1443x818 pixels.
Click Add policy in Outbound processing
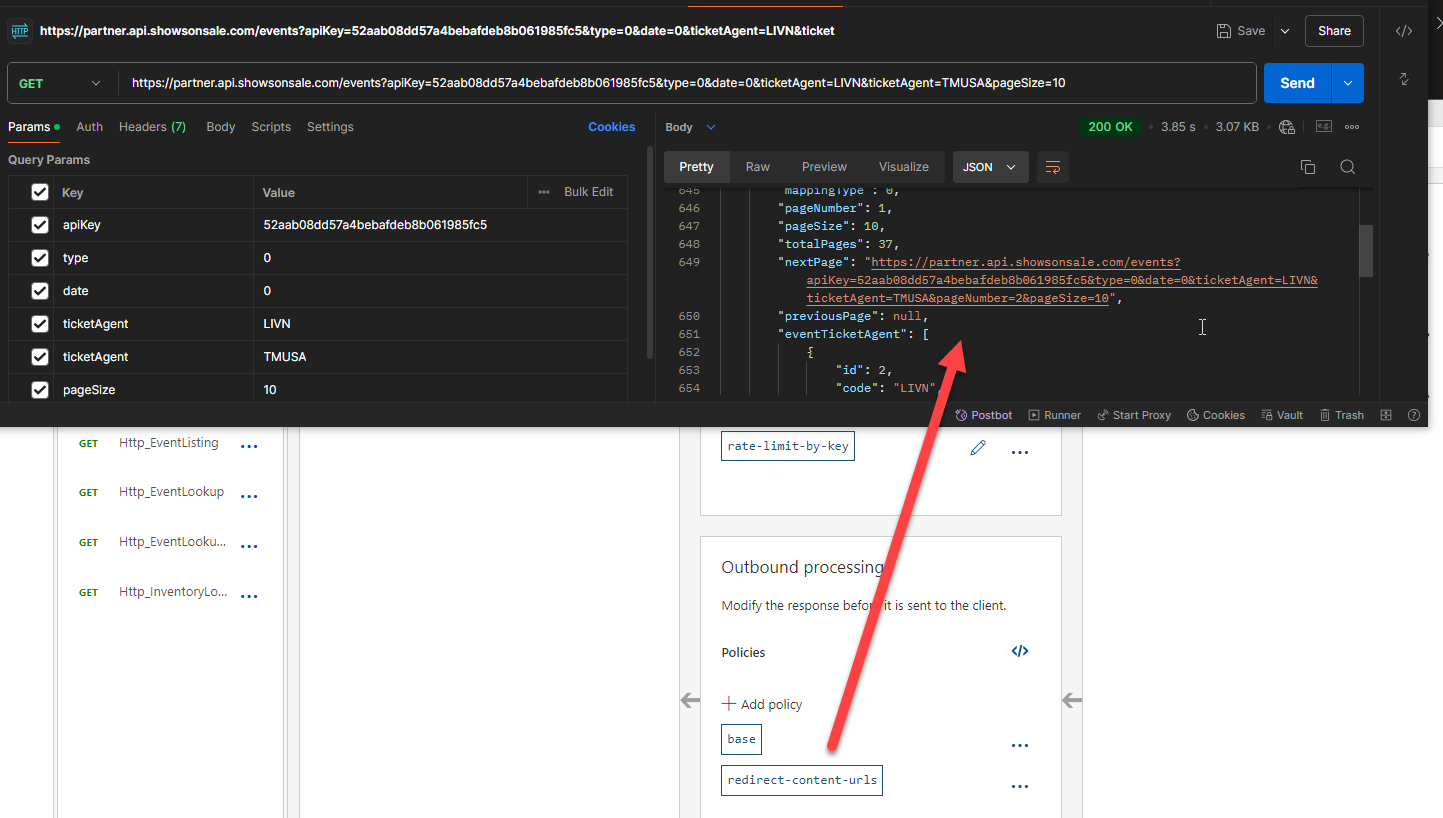(x=762, y=704)
